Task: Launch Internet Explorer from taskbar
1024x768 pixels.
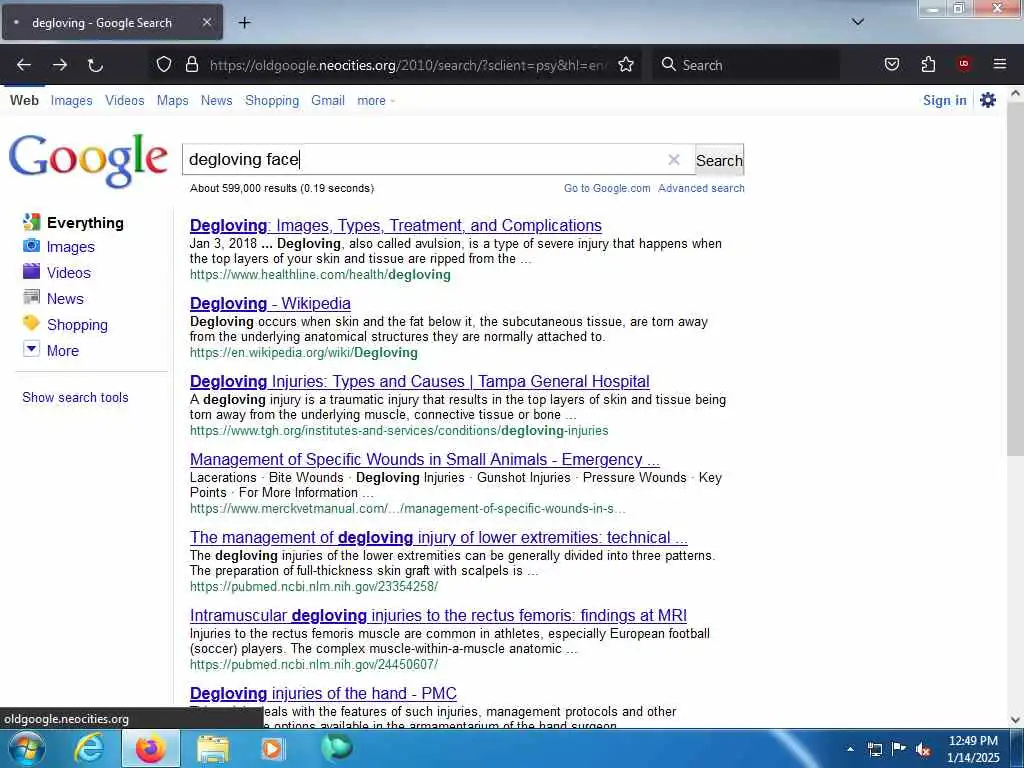Action: point(89,748)
